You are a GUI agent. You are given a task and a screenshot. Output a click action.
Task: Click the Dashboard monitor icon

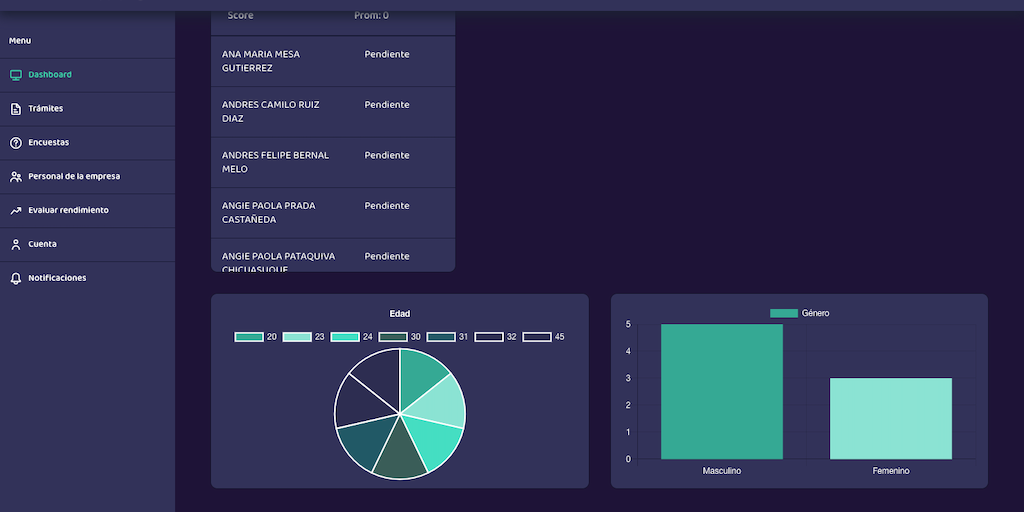pyautogui.click(x=16, y=75)
